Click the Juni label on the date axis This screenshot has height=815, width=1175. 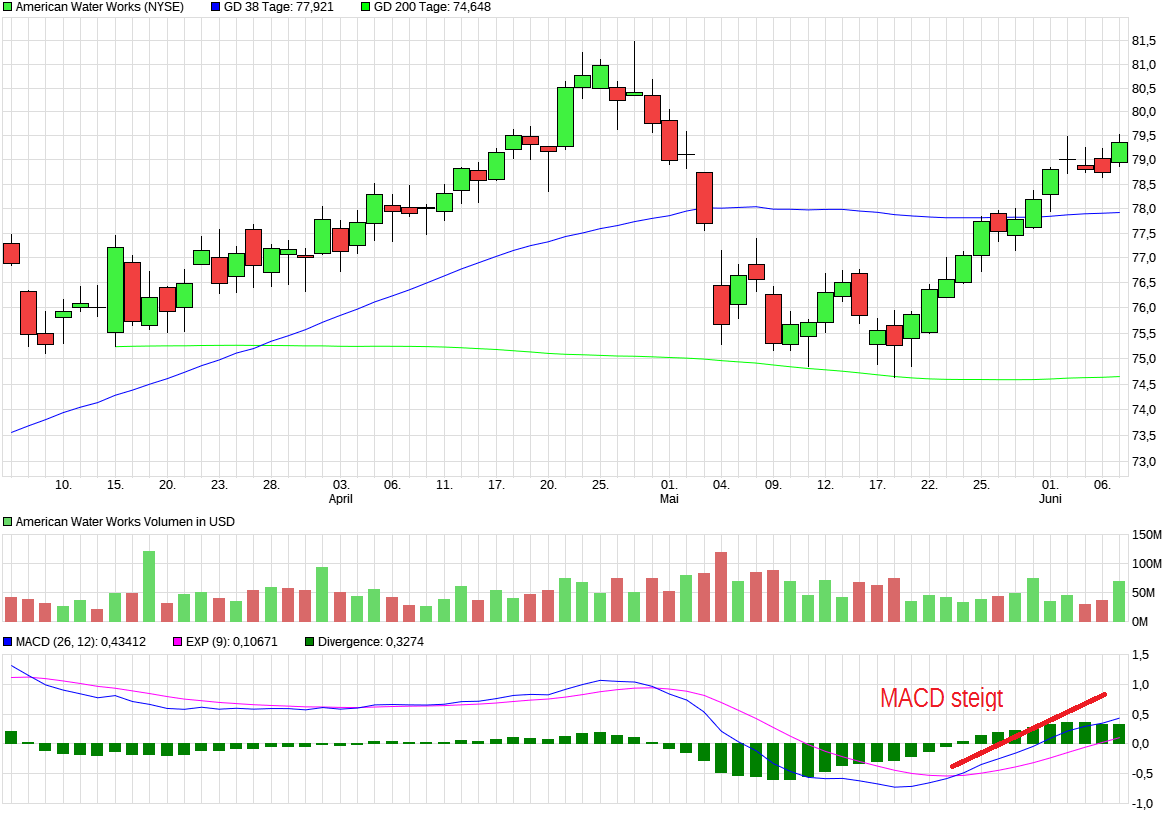pyautogui.click(x=1049, y=498)
